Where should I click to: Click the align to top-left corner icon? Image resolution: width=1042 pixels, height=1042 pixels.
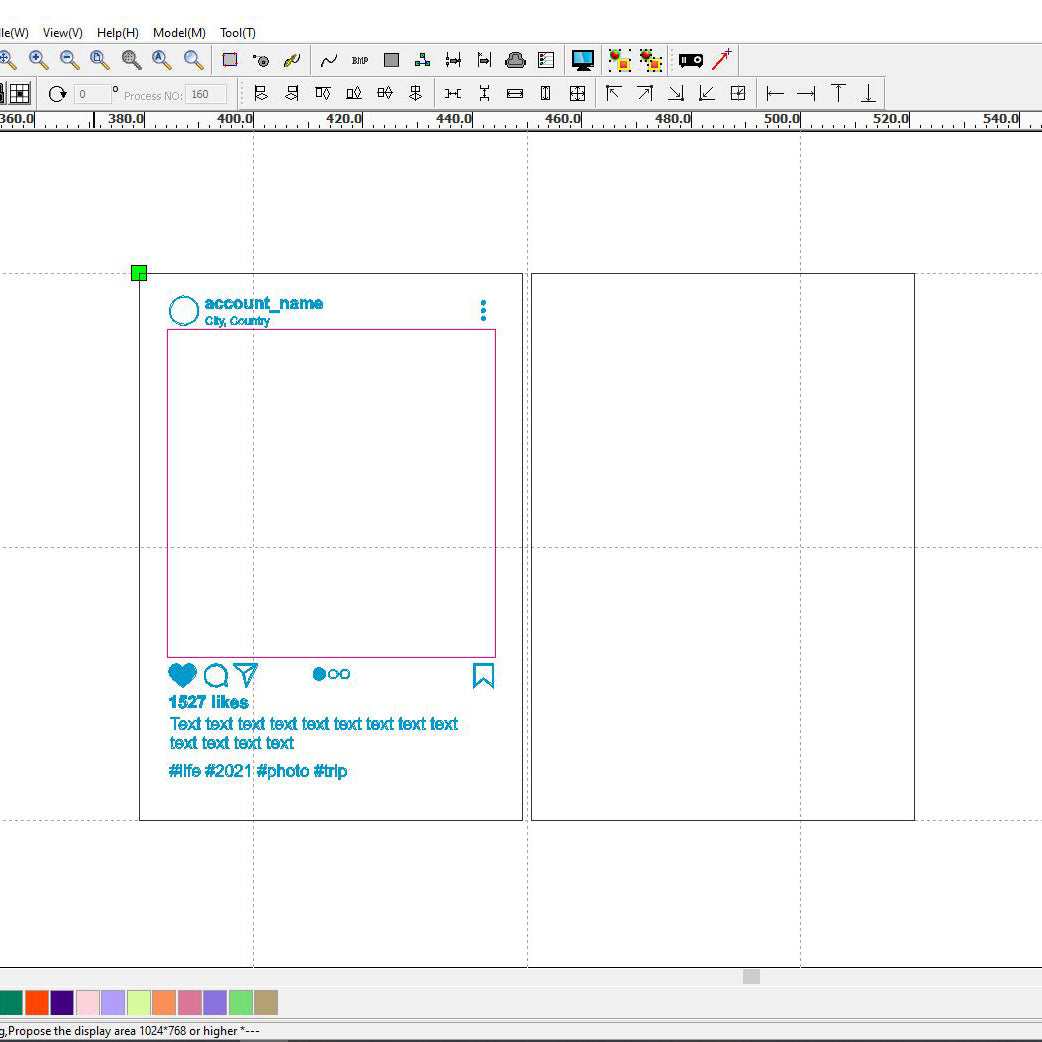point(614,94)
